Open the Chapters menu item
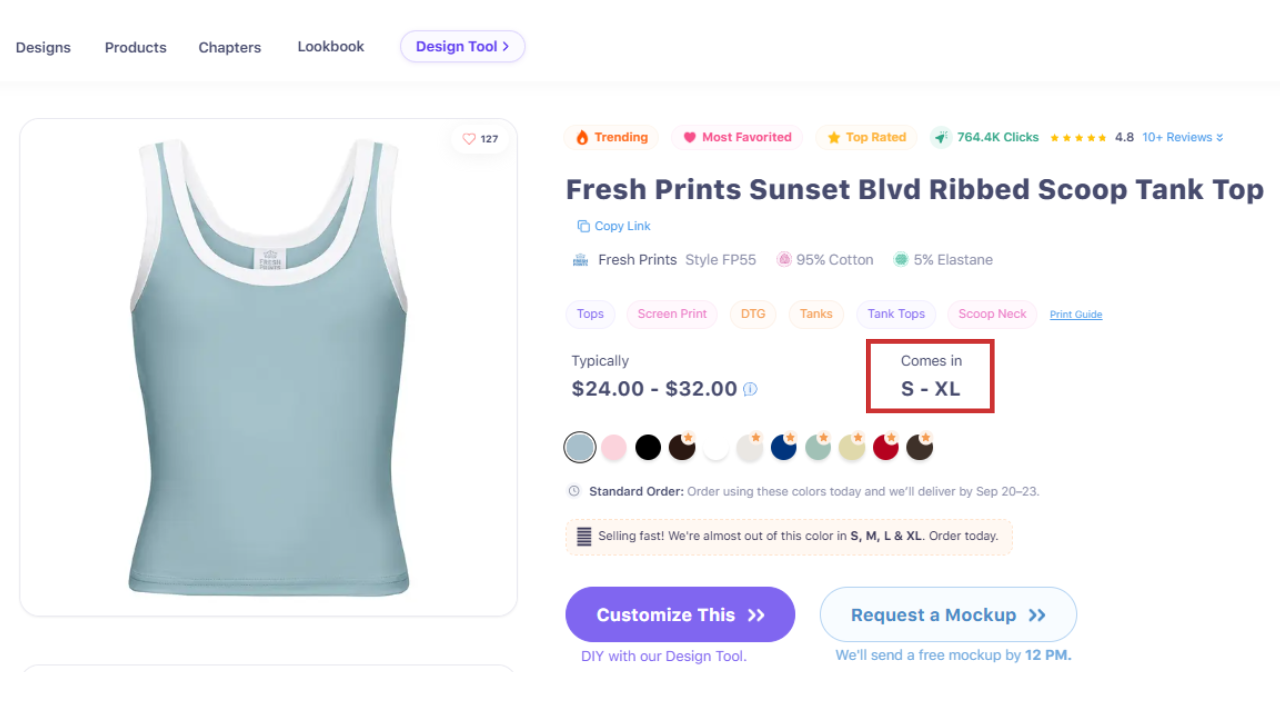Screen dimensions: 1280x720 coord(230,47)
